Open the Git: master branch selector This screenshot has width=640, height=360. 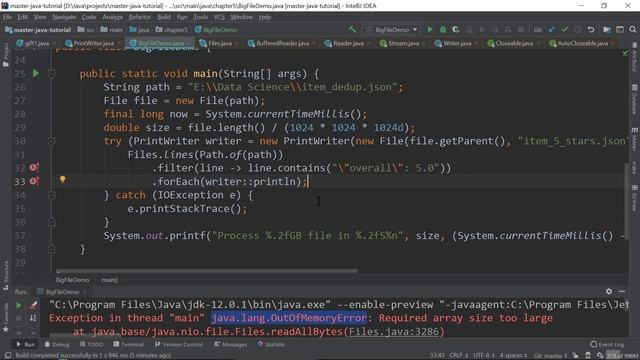pyautogui.click(x=550, y=356)
